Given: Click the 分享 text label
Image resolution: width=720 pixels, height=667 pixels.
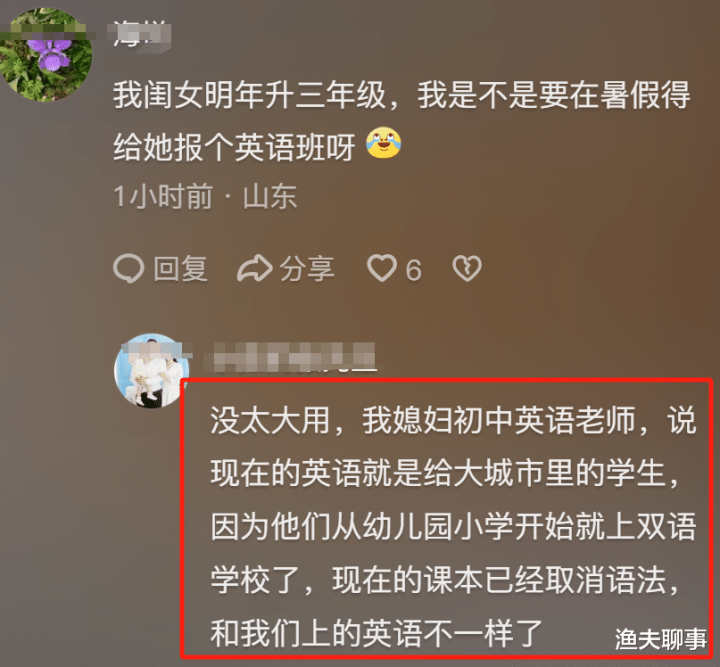Looking at the screenshot, I should [307, 269].
